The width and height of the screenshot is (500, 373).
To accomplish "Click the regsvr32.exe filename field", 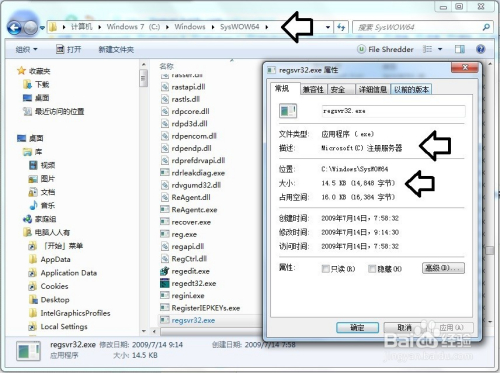I will click(393, 111).
